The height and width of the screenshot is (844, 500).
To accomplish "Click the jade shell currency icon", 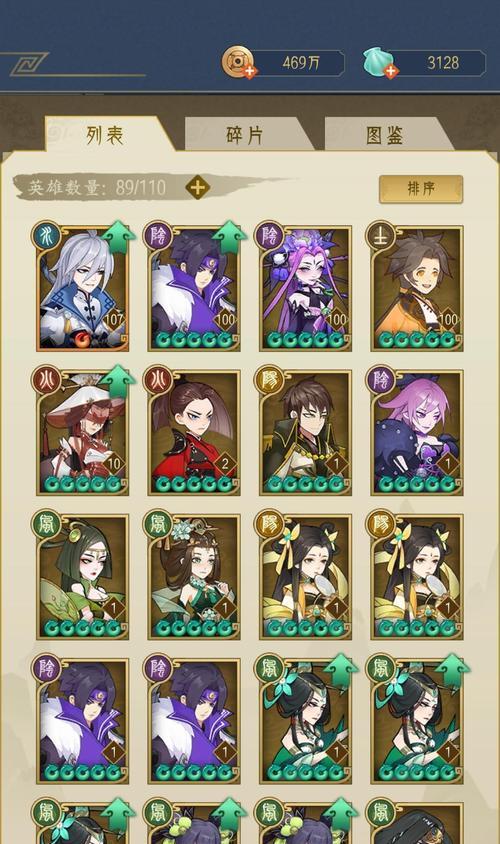I will tap(379, 61).
